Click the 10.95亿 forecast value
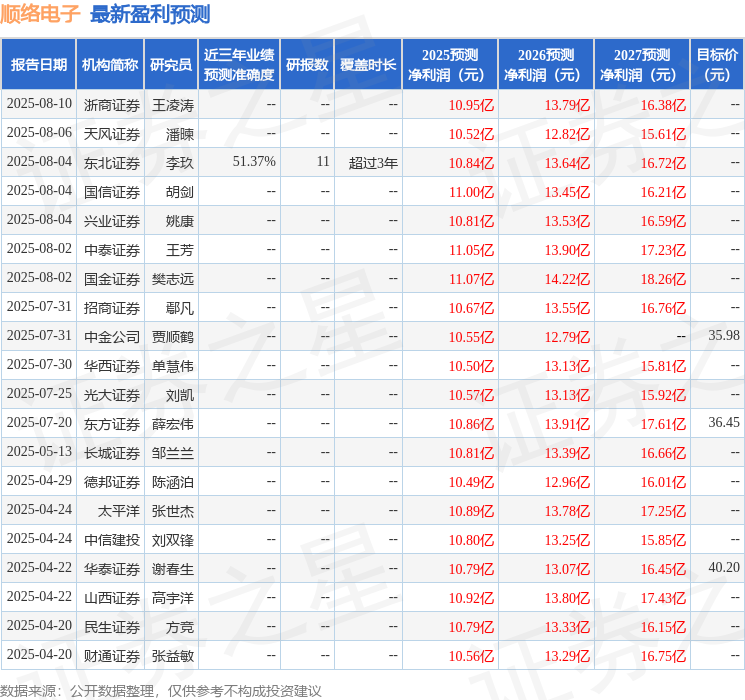745x700 pixels. [x=471, y=105]
